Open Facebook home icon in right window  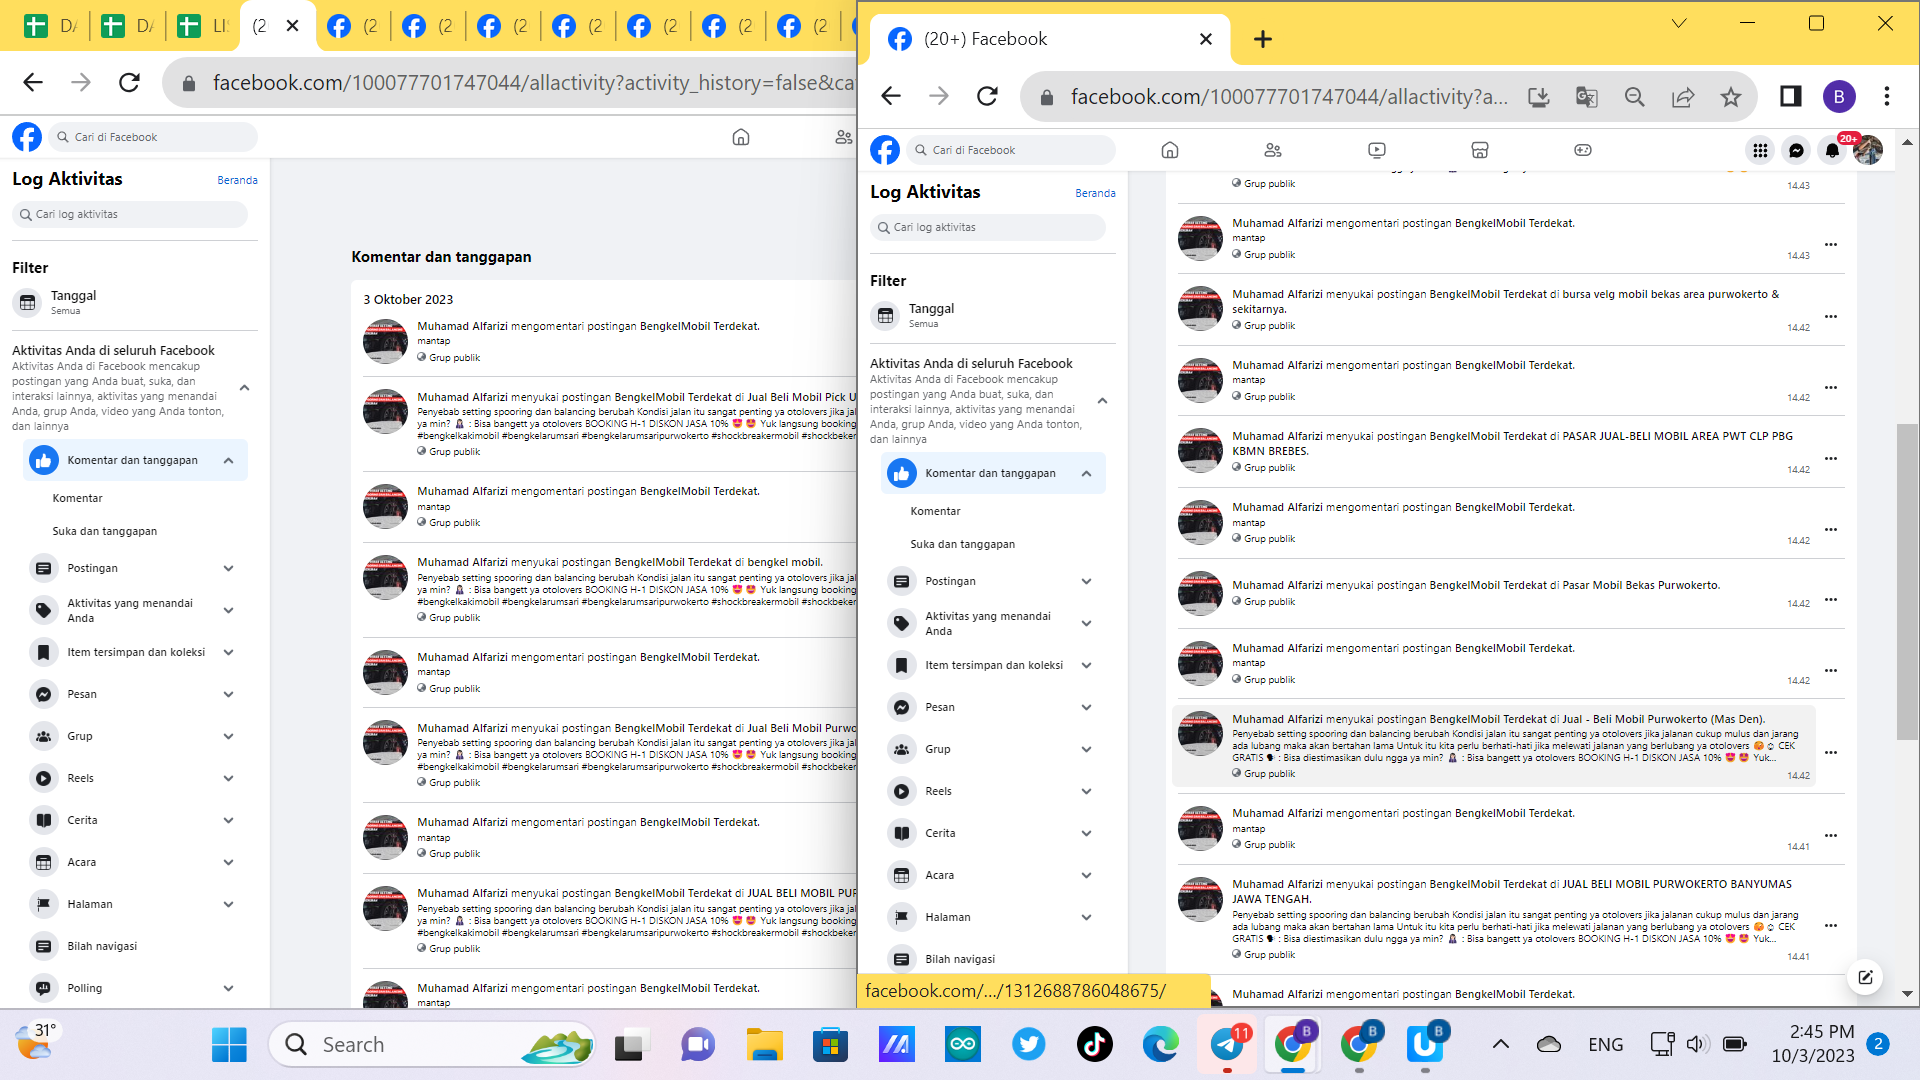pyautogui.click(x=1170, y=150)
